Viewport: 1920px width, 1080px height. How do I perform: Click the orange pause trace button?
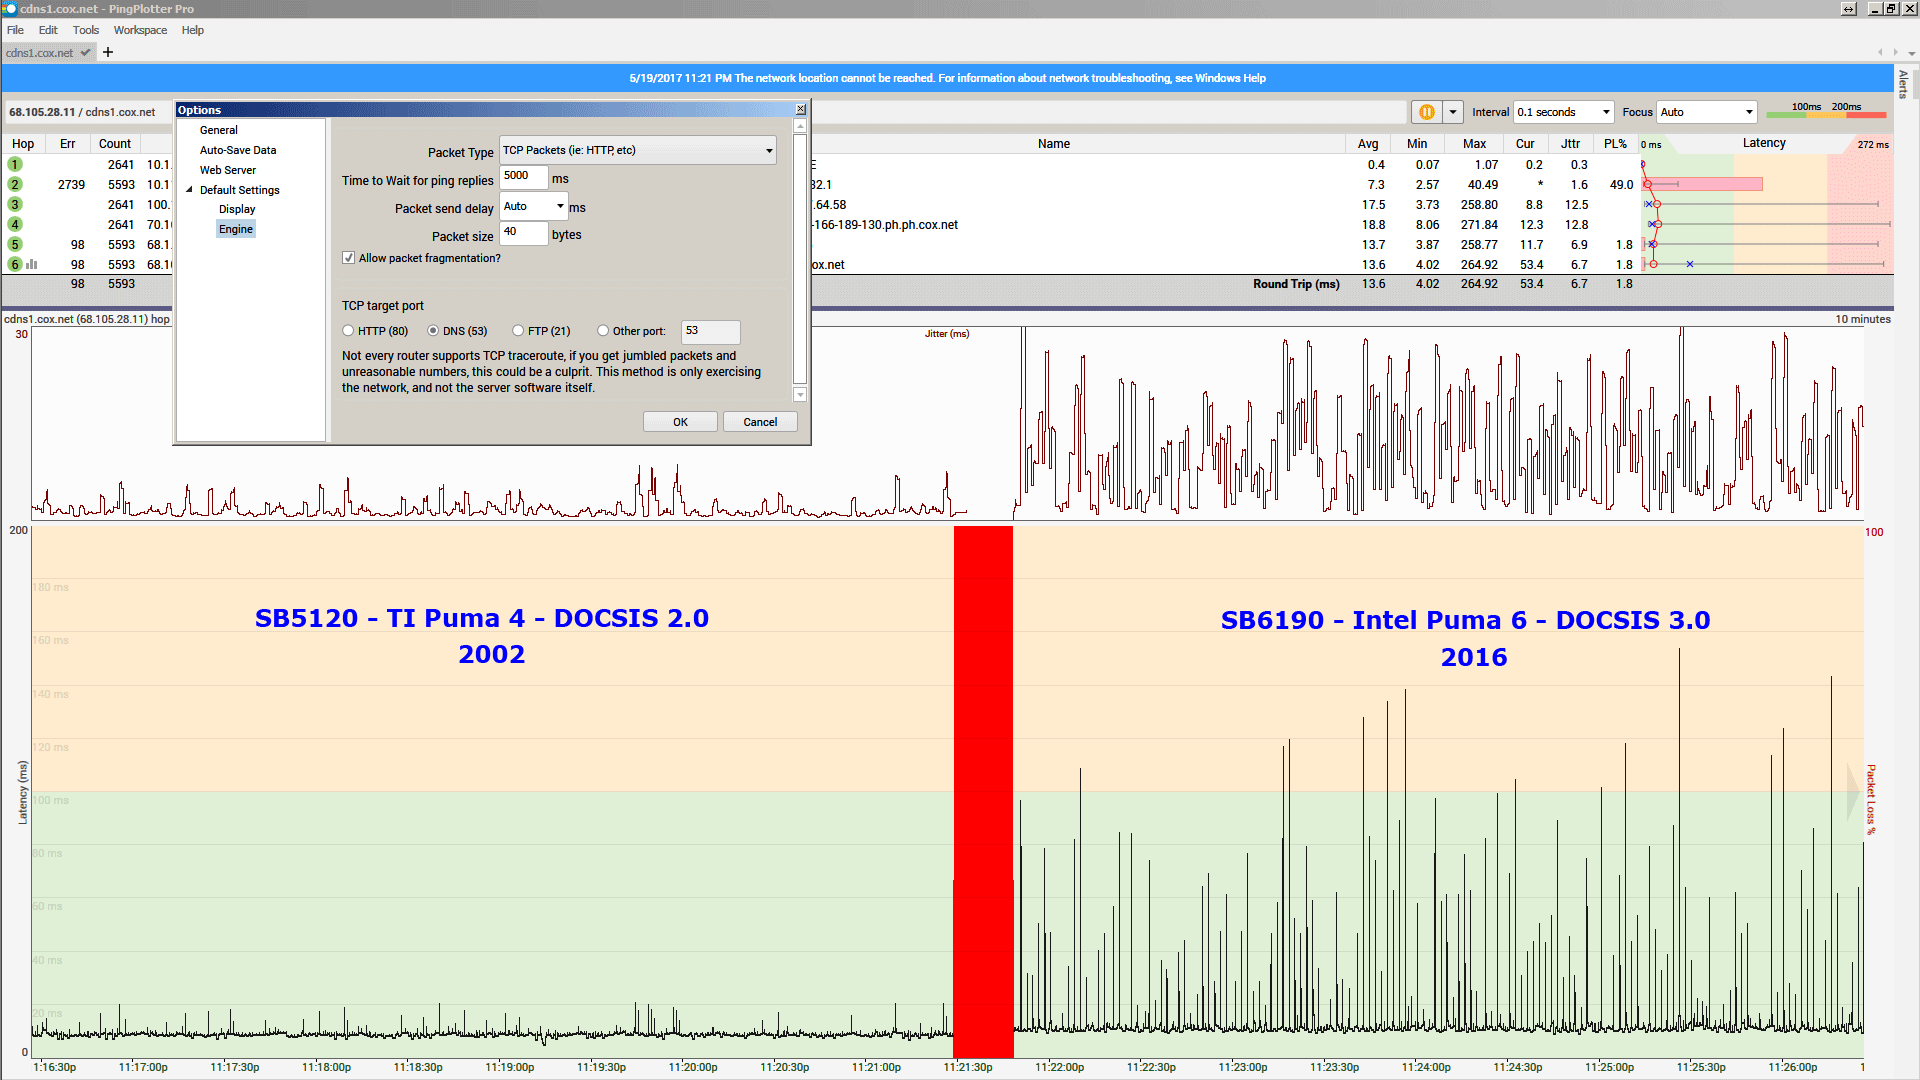(x=1427, y=112)
